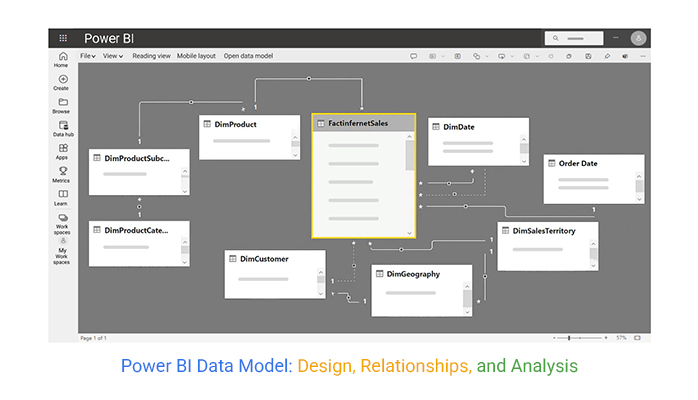Open the File menu
Screen dimensions: 698x400
[88, 56]
